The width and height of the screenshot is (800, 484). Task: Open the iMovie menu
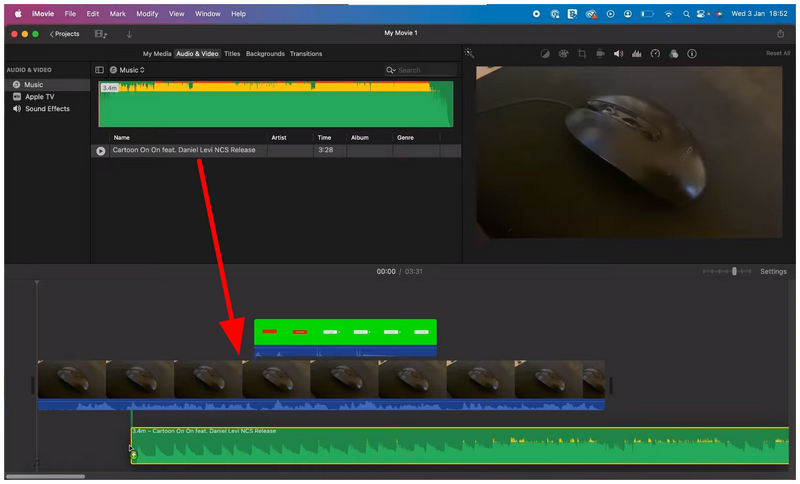click(43, 14)
